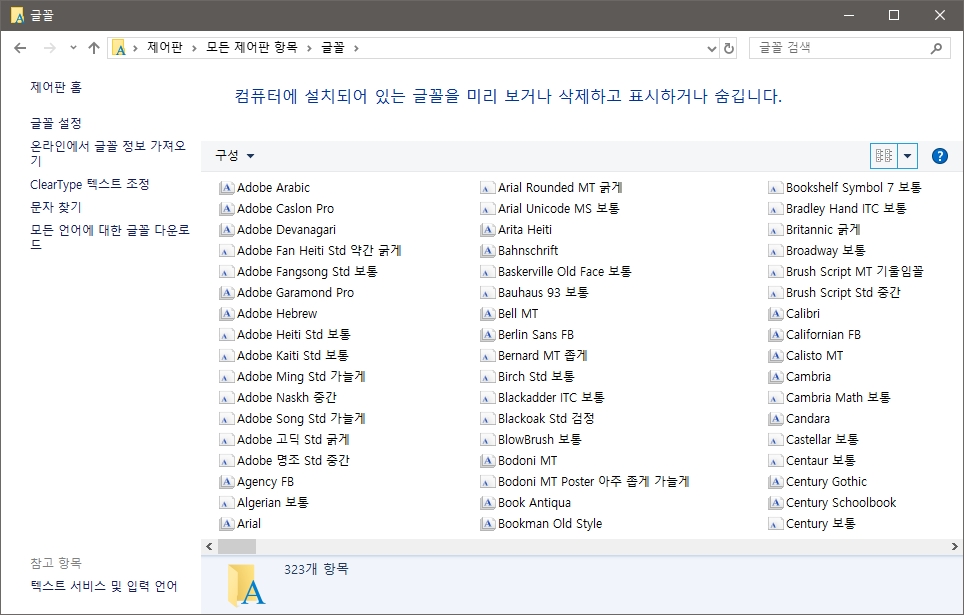The width and height of the screenshot is (964, 615).
Task: Select Cambria Math 보통 font
Action: [829, 398]
